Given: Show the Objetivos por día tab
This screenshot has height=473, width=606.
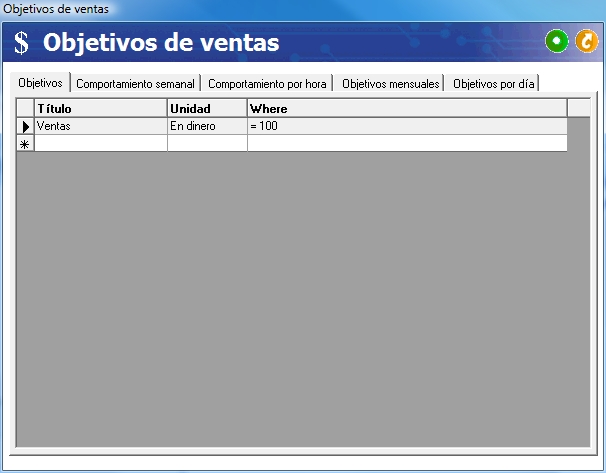Looking at the screenshot, I should (x=493, y=84).
